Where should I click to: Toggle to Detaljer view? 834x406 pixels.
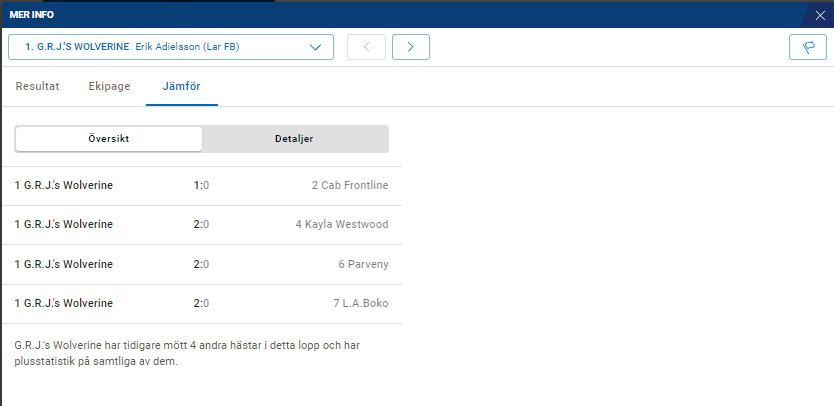point(294,139)
